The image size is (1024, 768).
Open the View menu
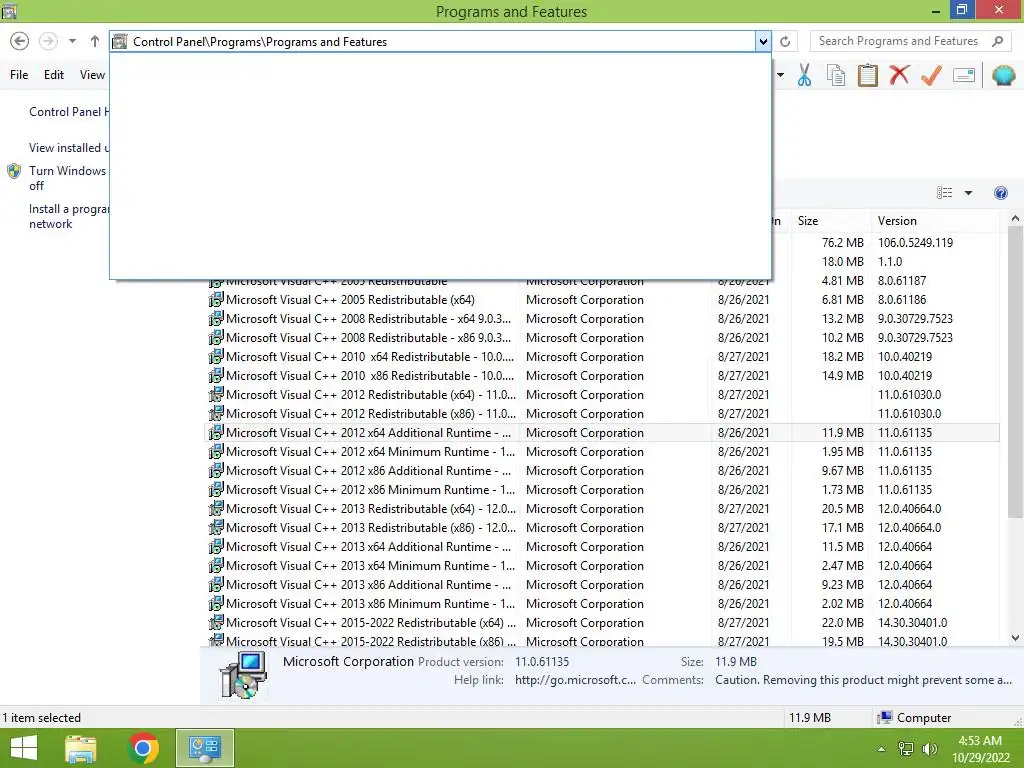[x=92, y=74]
